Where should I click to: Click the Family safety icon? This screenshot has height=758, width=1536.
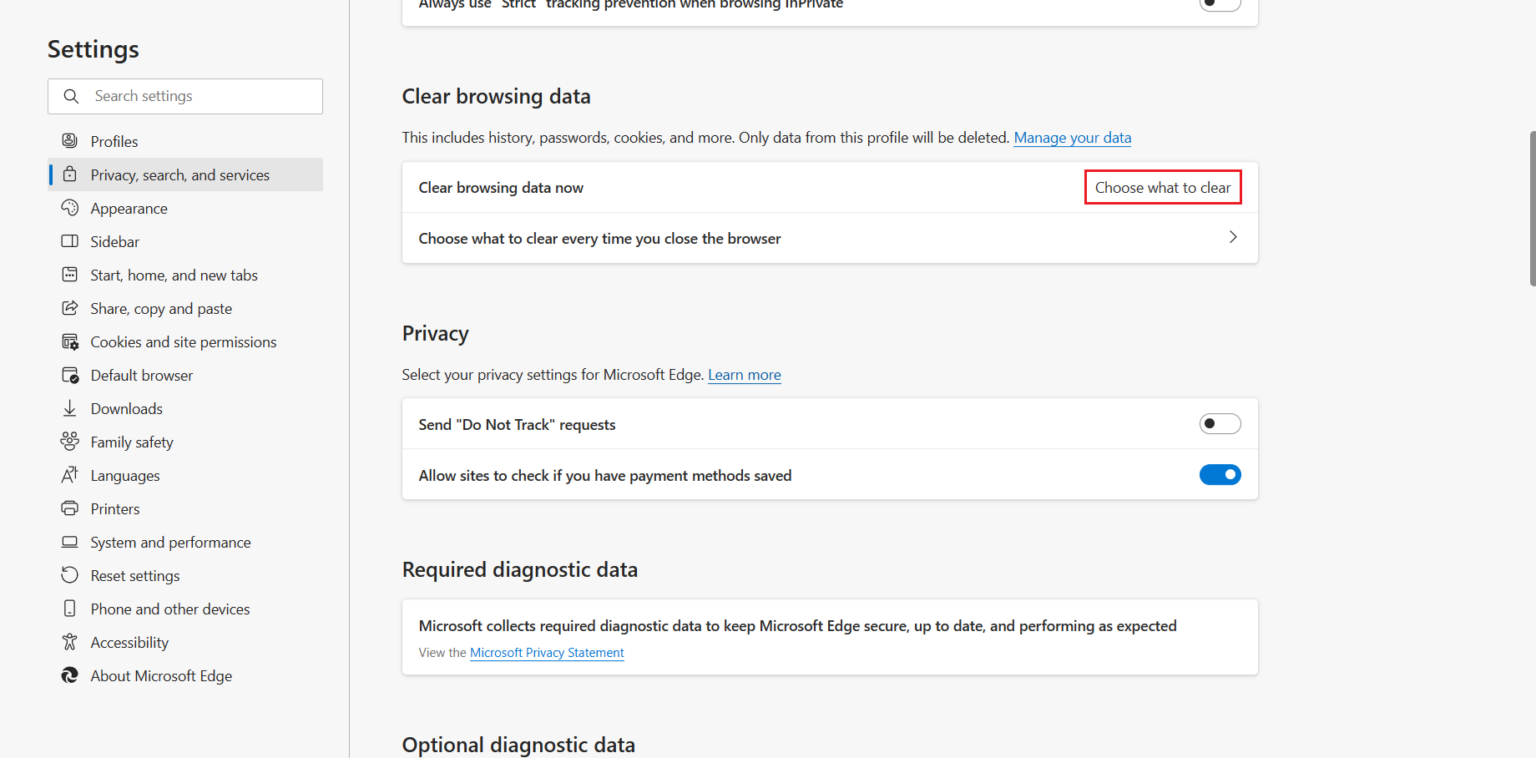(69, 441)
